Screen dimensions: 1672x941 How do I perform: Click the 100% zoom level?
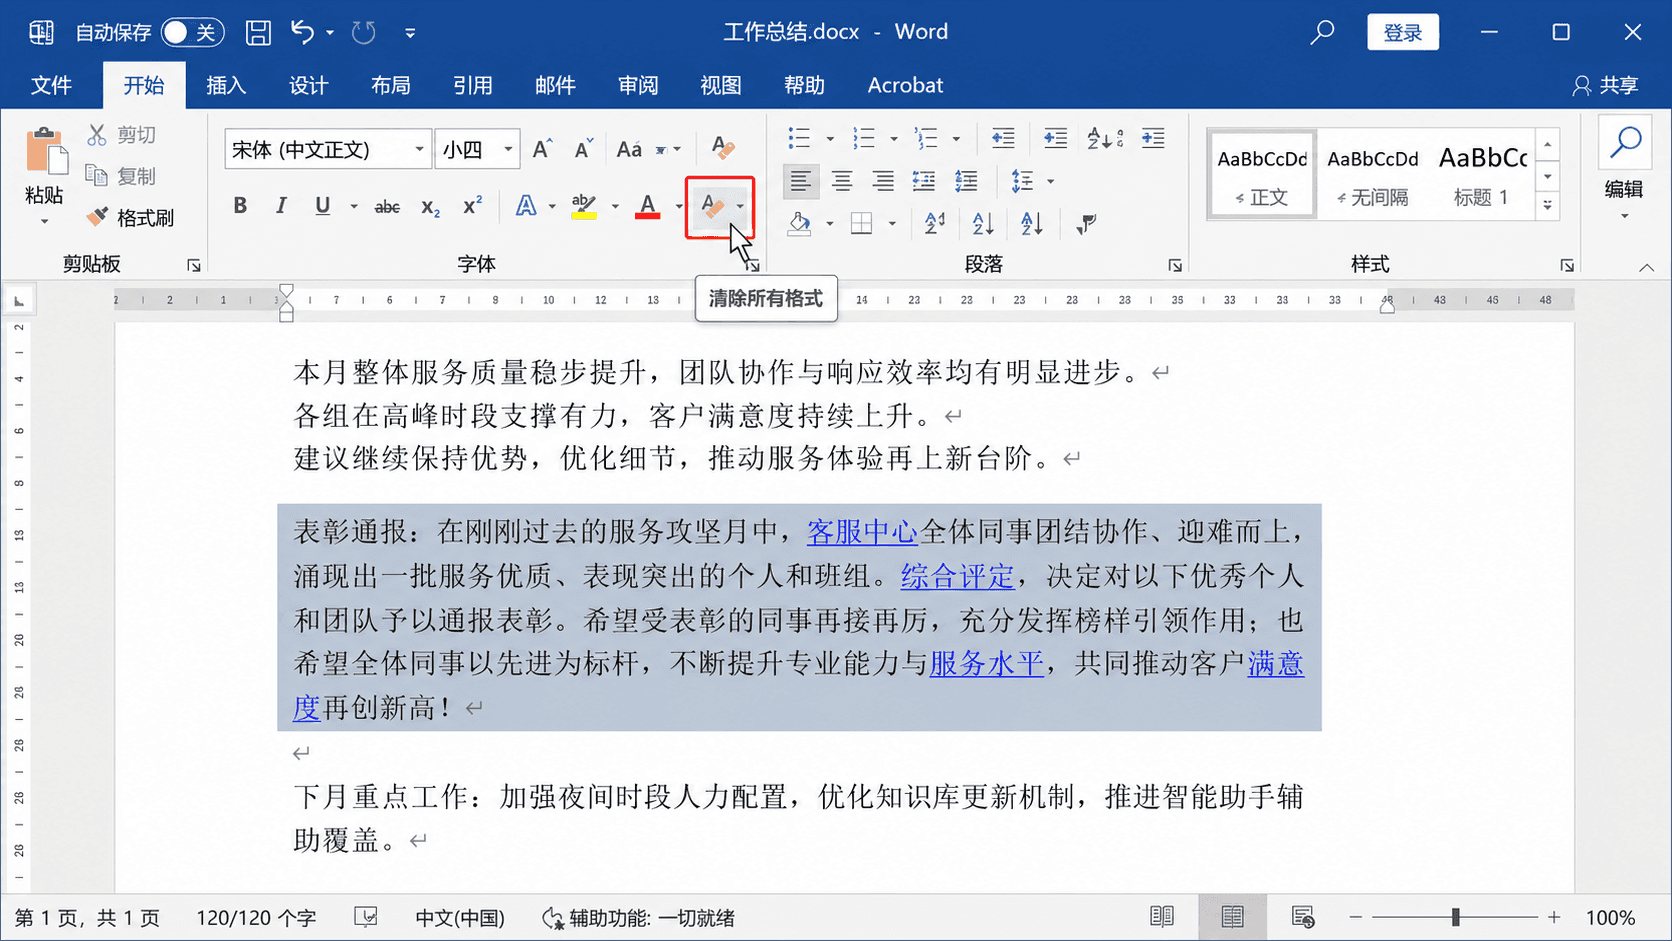click(1610, 917)
